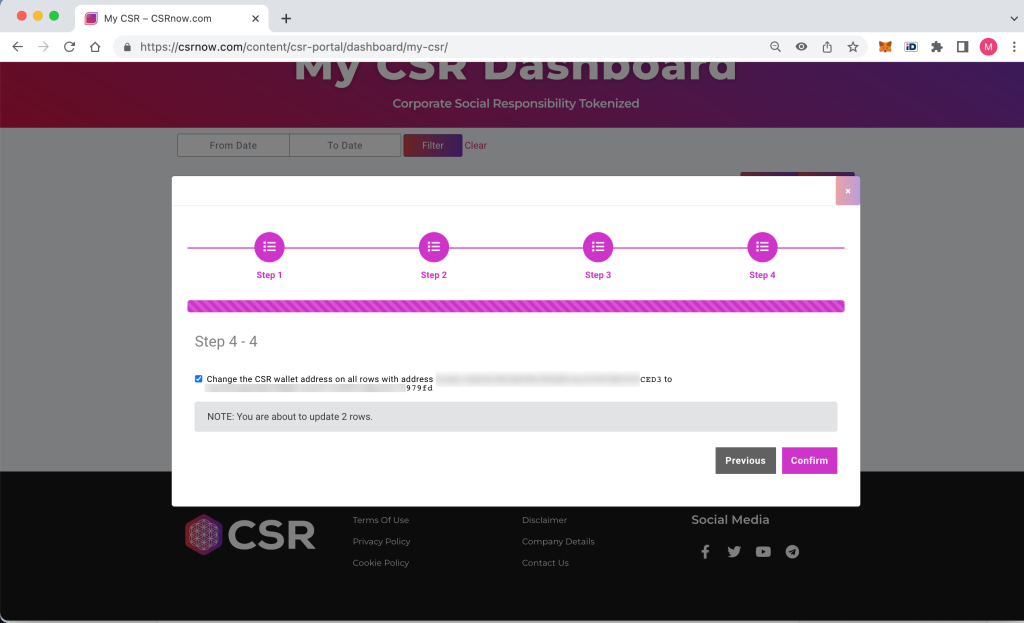1024x623 pixels.
Task: Reload the current page
Action: [x=69, y=47]
